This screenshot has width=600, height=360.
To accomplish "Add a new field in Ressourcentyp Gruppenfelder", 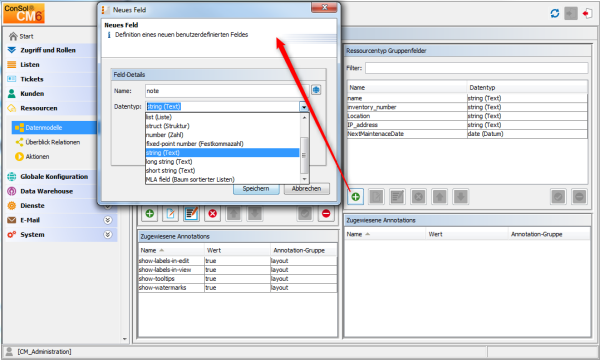I will point(355,197).
